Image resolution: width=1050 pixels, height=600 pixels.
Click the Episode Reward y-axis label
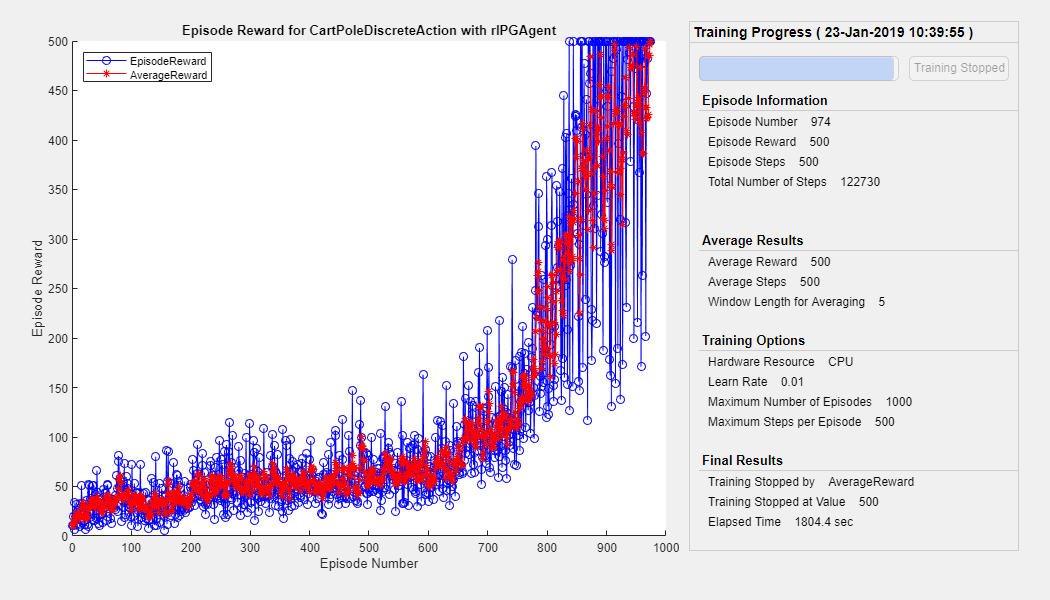coord(38,288)
